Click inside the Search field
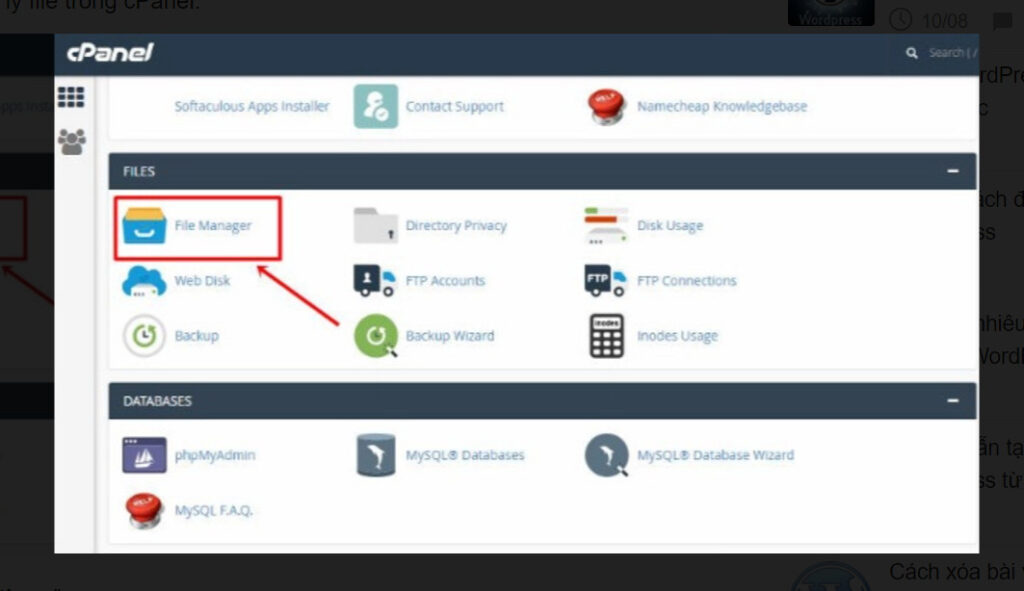This screenshot has height=591, width=1024. coord(948,52)
